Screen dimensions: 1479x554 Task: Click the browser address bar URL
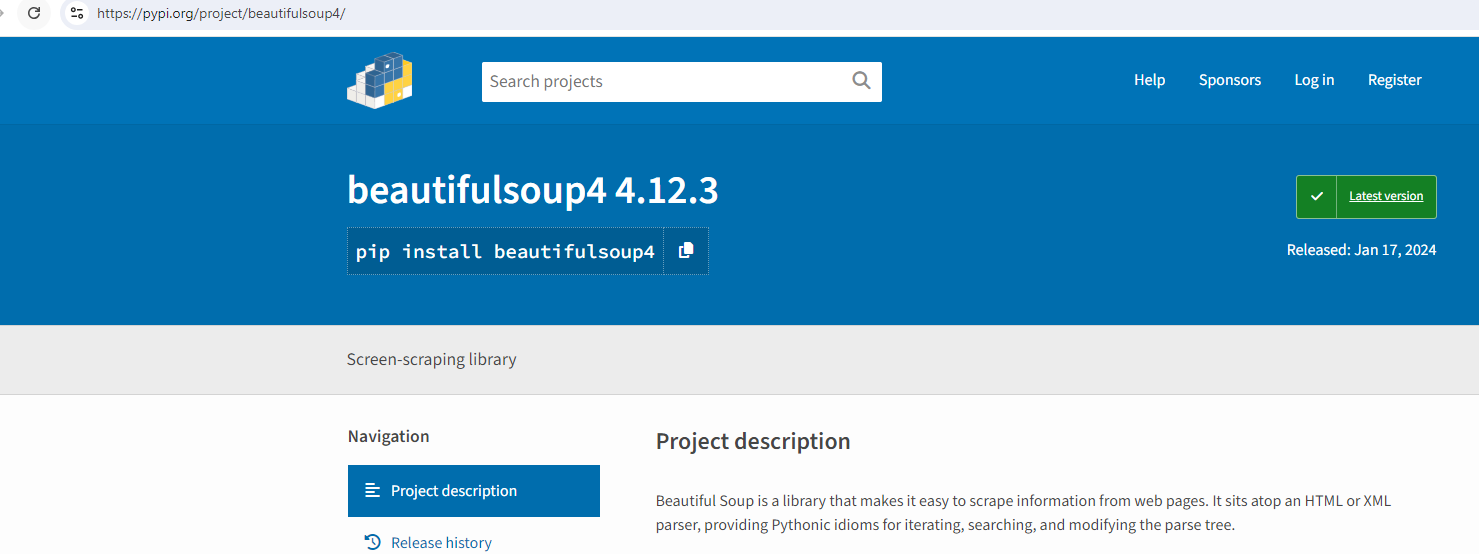tap(221, 14)
